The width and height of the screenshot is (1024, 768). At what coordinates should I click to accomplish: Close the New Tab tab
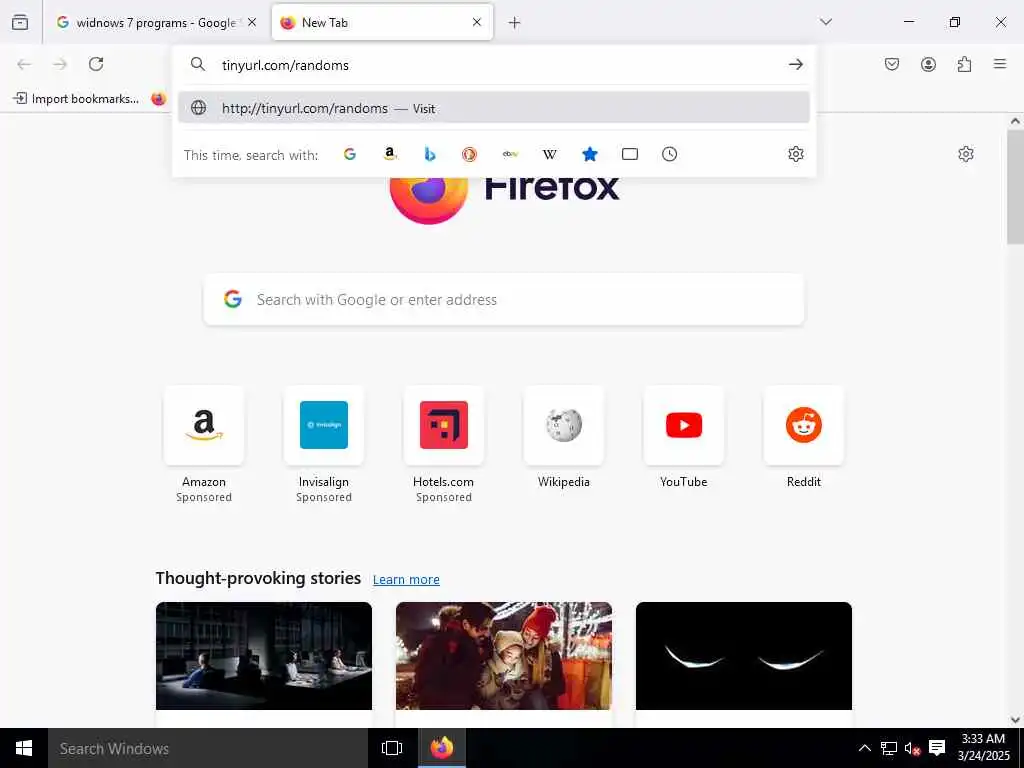pyautogui.click(x=477, y=22)
